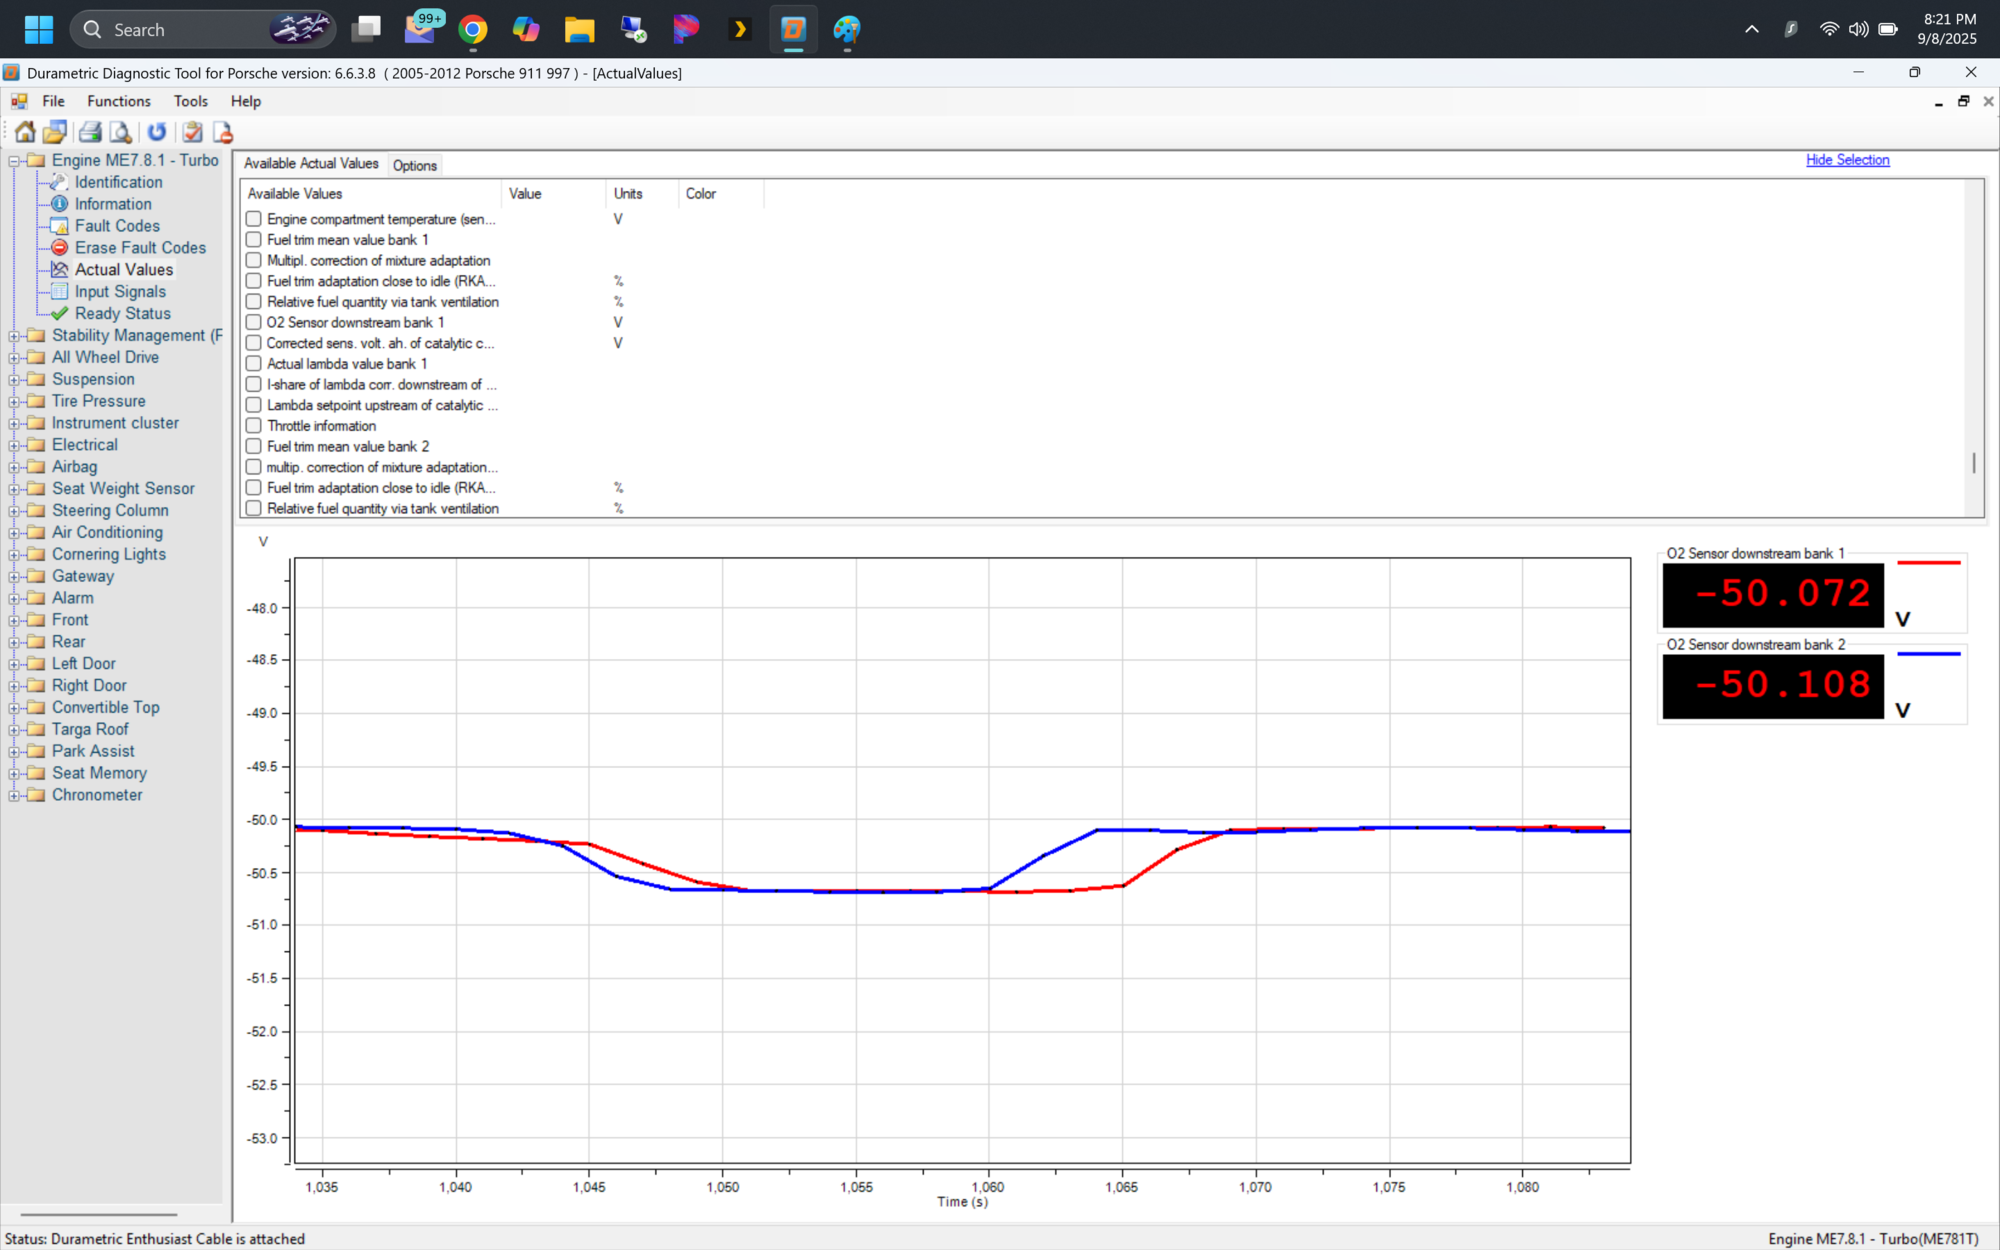The image size is (2000, 1250).
Task: Tick Fuel trim mean value bank 2
Action: pyautogui.click(x=254, y=446)
